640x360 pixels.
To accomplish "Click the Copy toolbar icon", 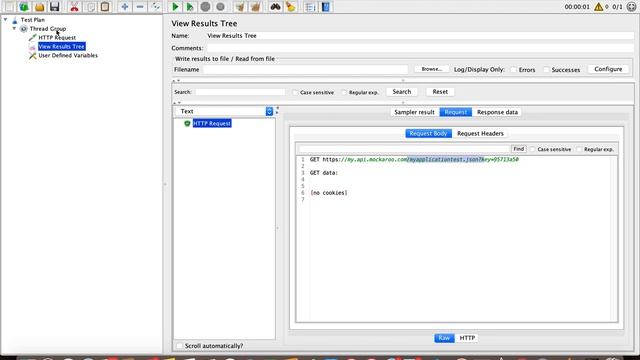I will tap(90, 7).
